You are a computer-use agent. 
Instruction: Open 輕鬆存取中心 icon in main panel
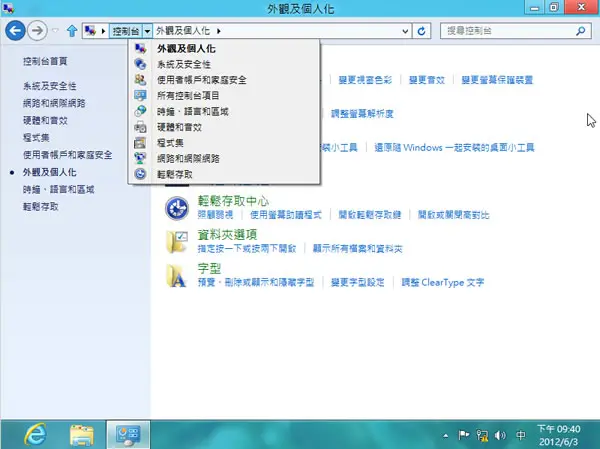pyautogui.click(x=176, y=208)
